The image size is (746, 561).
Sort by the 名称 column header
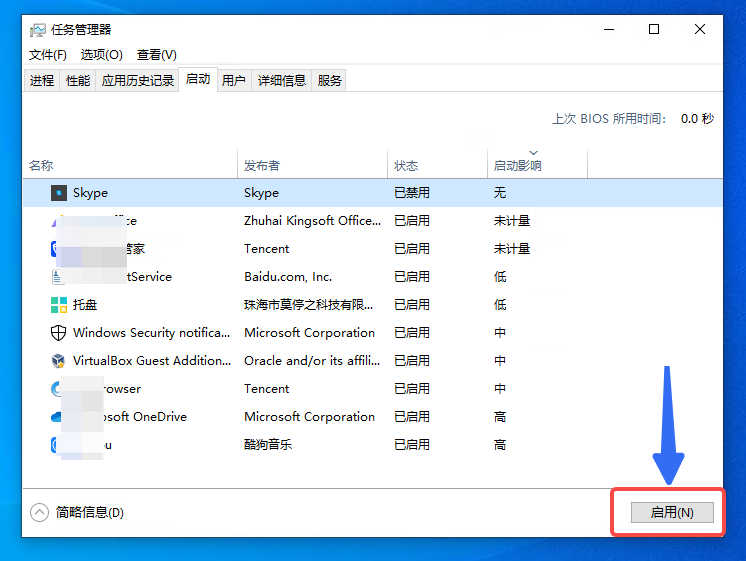pos(130,165)
